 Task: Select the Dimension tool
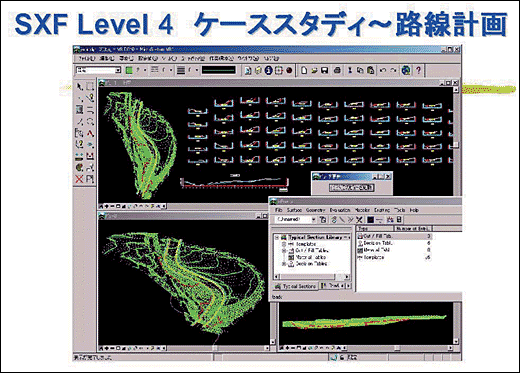click(90, 156)
